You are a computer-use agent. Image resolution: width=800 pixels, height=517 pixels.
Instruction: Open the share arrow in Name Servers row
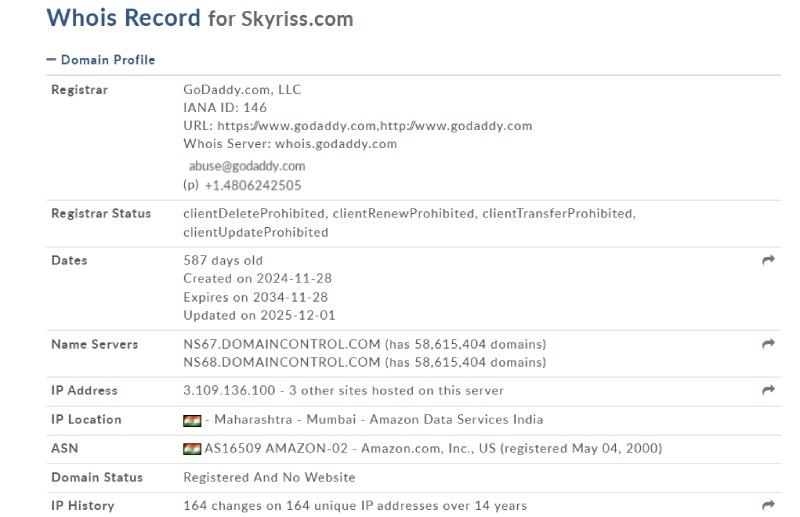(768, 344)
